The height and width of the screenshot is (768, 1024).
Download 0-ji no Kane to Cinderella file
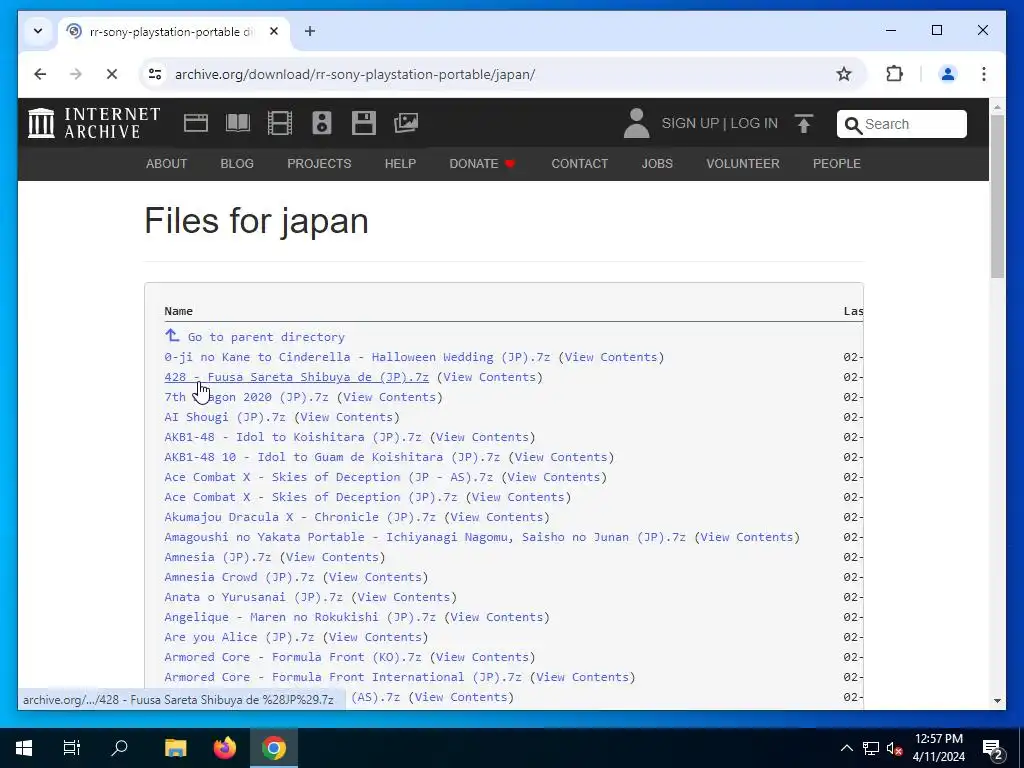357,357
